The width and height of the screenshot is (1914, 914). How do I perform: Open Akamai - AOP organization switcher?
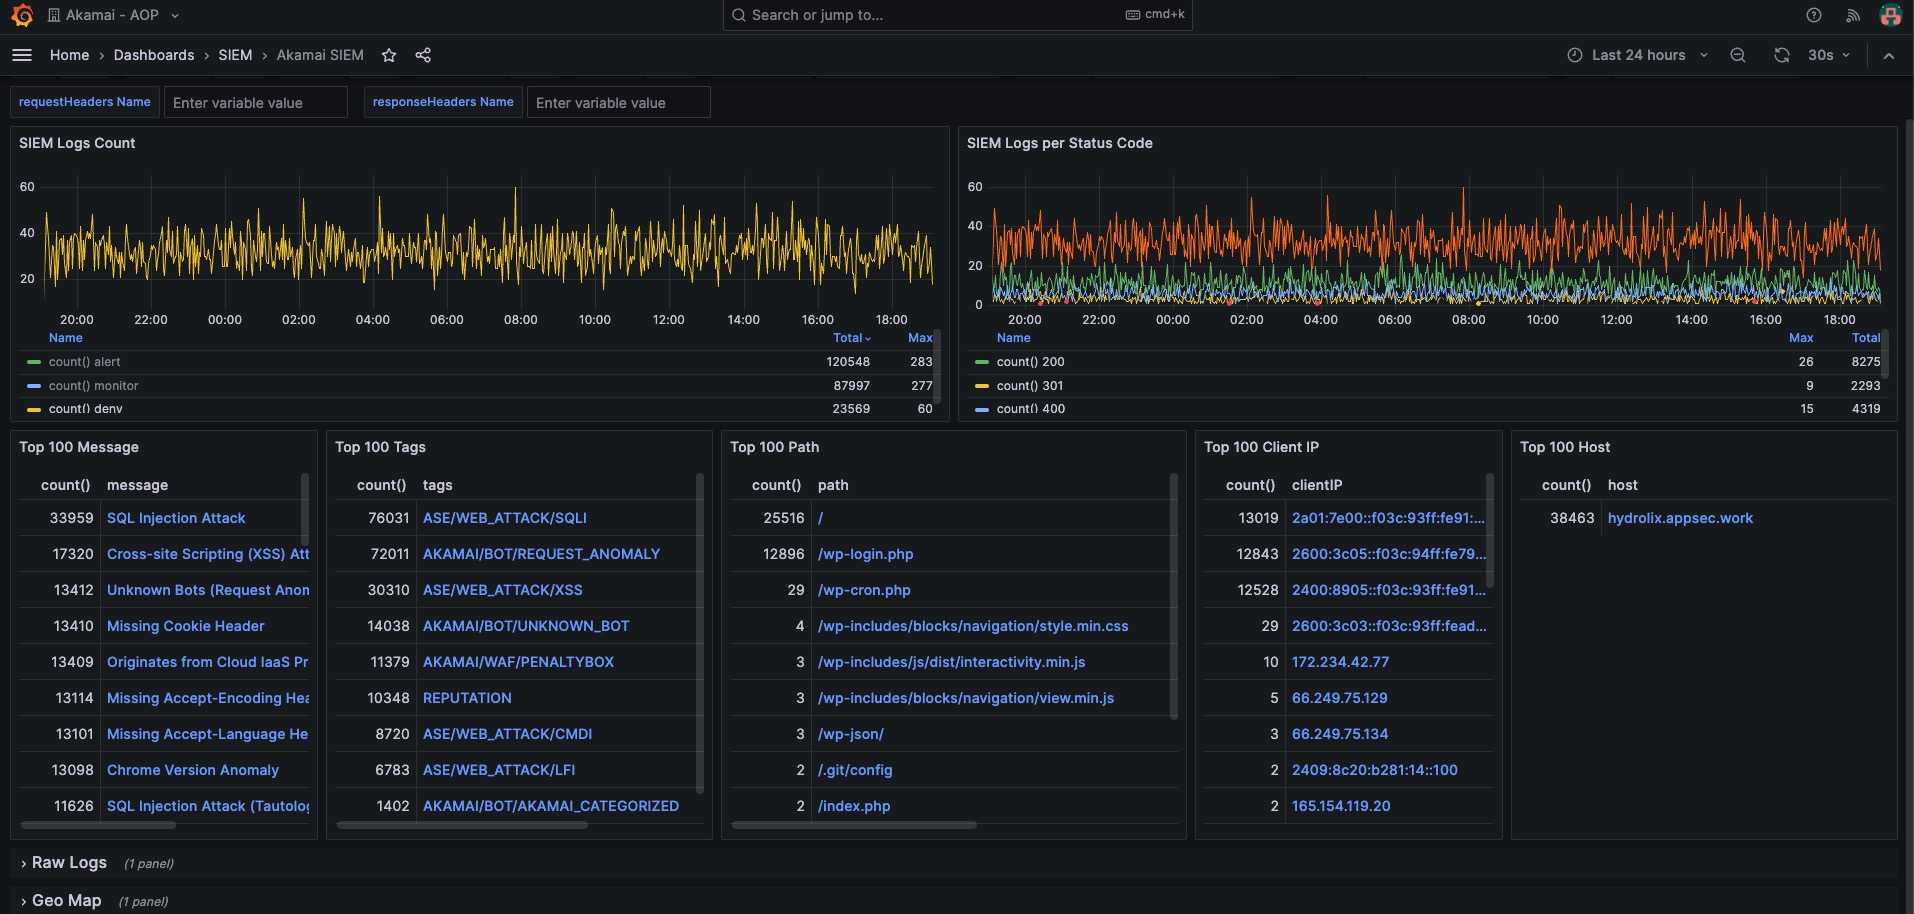114,15
